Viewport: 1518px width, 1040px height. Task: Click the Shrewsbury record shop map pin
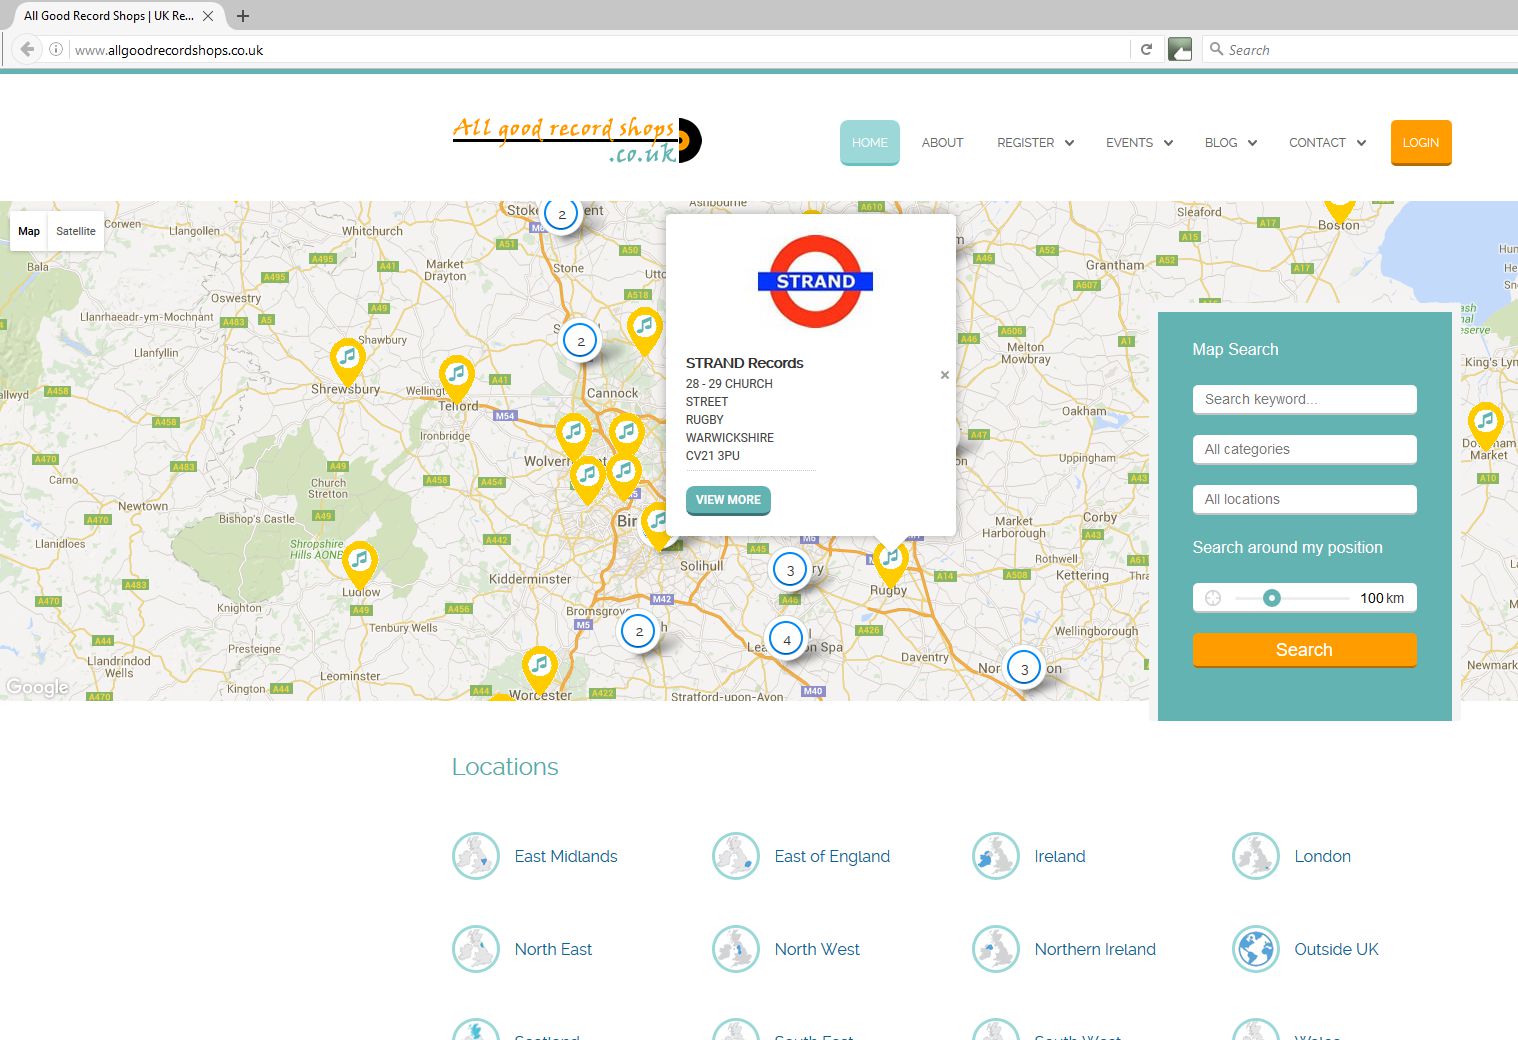[x=347, y=360]
